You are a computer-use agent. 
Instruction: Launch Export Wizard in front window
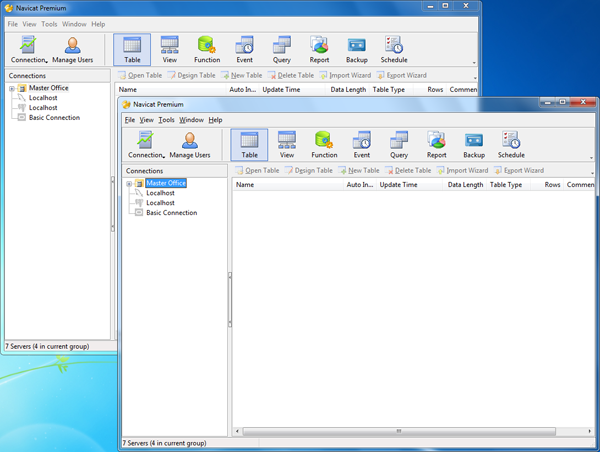(x=519, y=170)
